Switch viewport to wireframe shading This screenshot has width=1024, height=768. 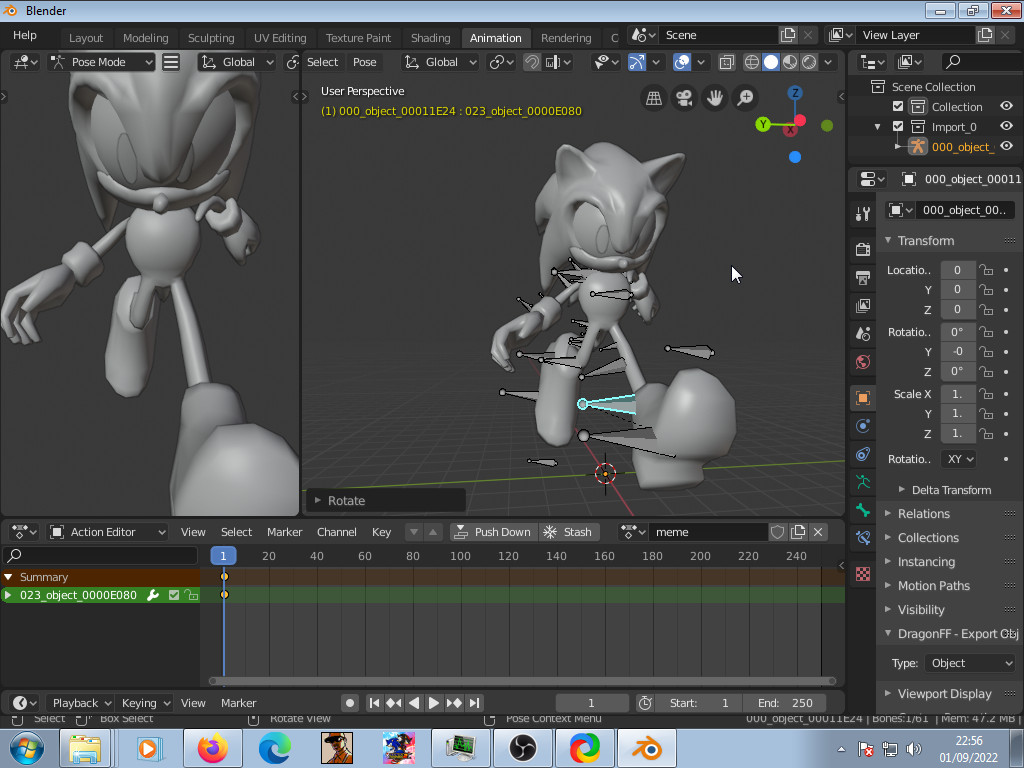[x=751, y=62]
